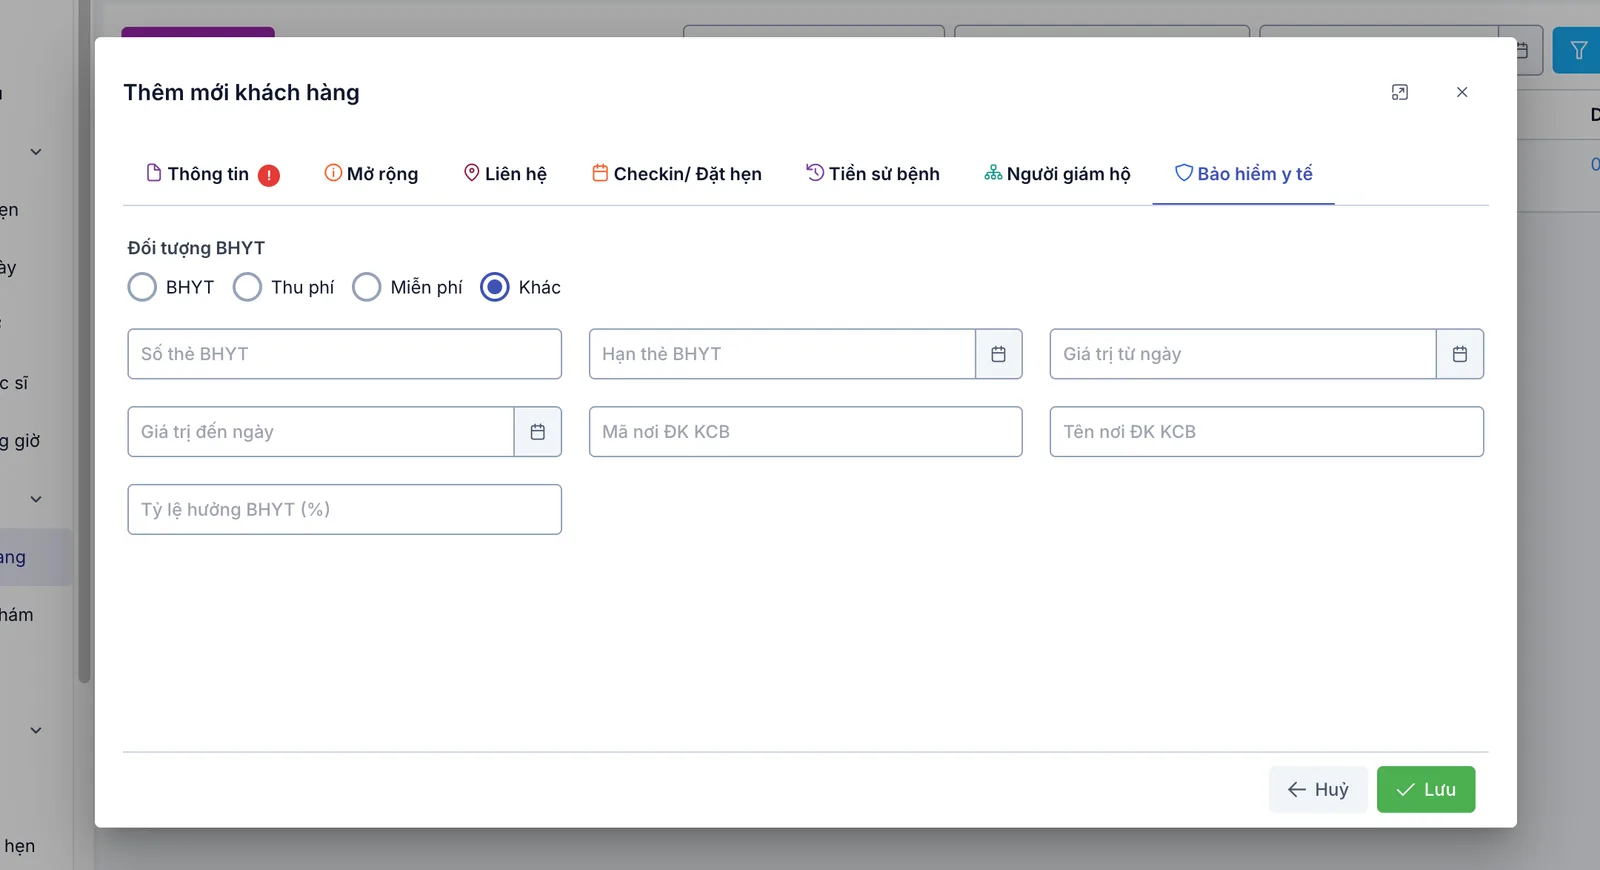Focus the Mã nơi ĐK KCB field
Image resolution: width=1600 pixels, height=870 pixels.
pyautogui.click(x=806, y=432)
